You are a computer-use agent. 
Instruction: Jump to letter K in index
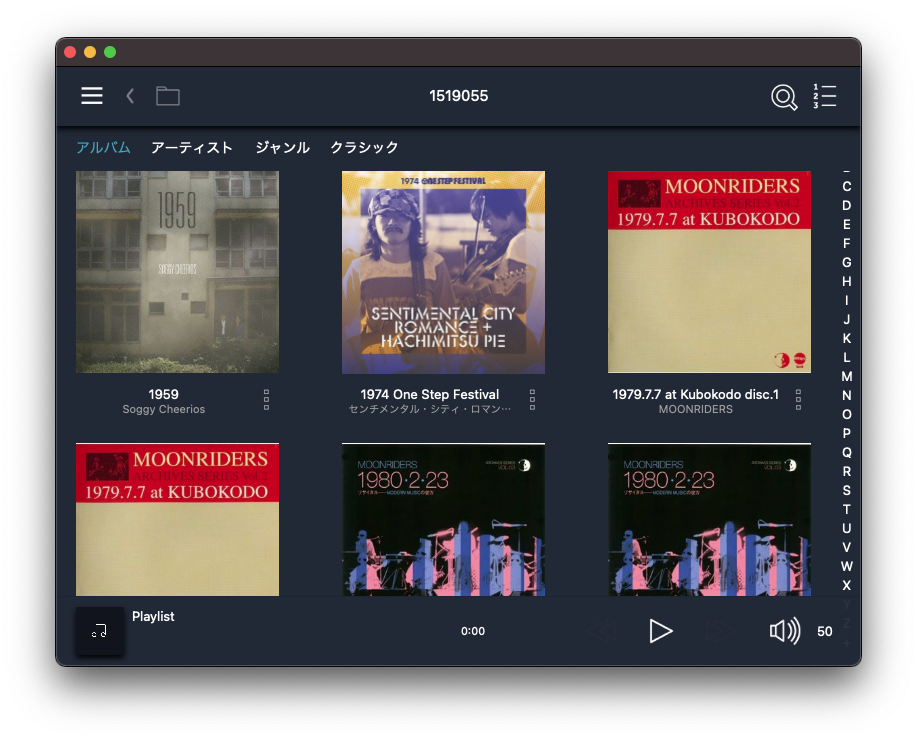(846, 339)
